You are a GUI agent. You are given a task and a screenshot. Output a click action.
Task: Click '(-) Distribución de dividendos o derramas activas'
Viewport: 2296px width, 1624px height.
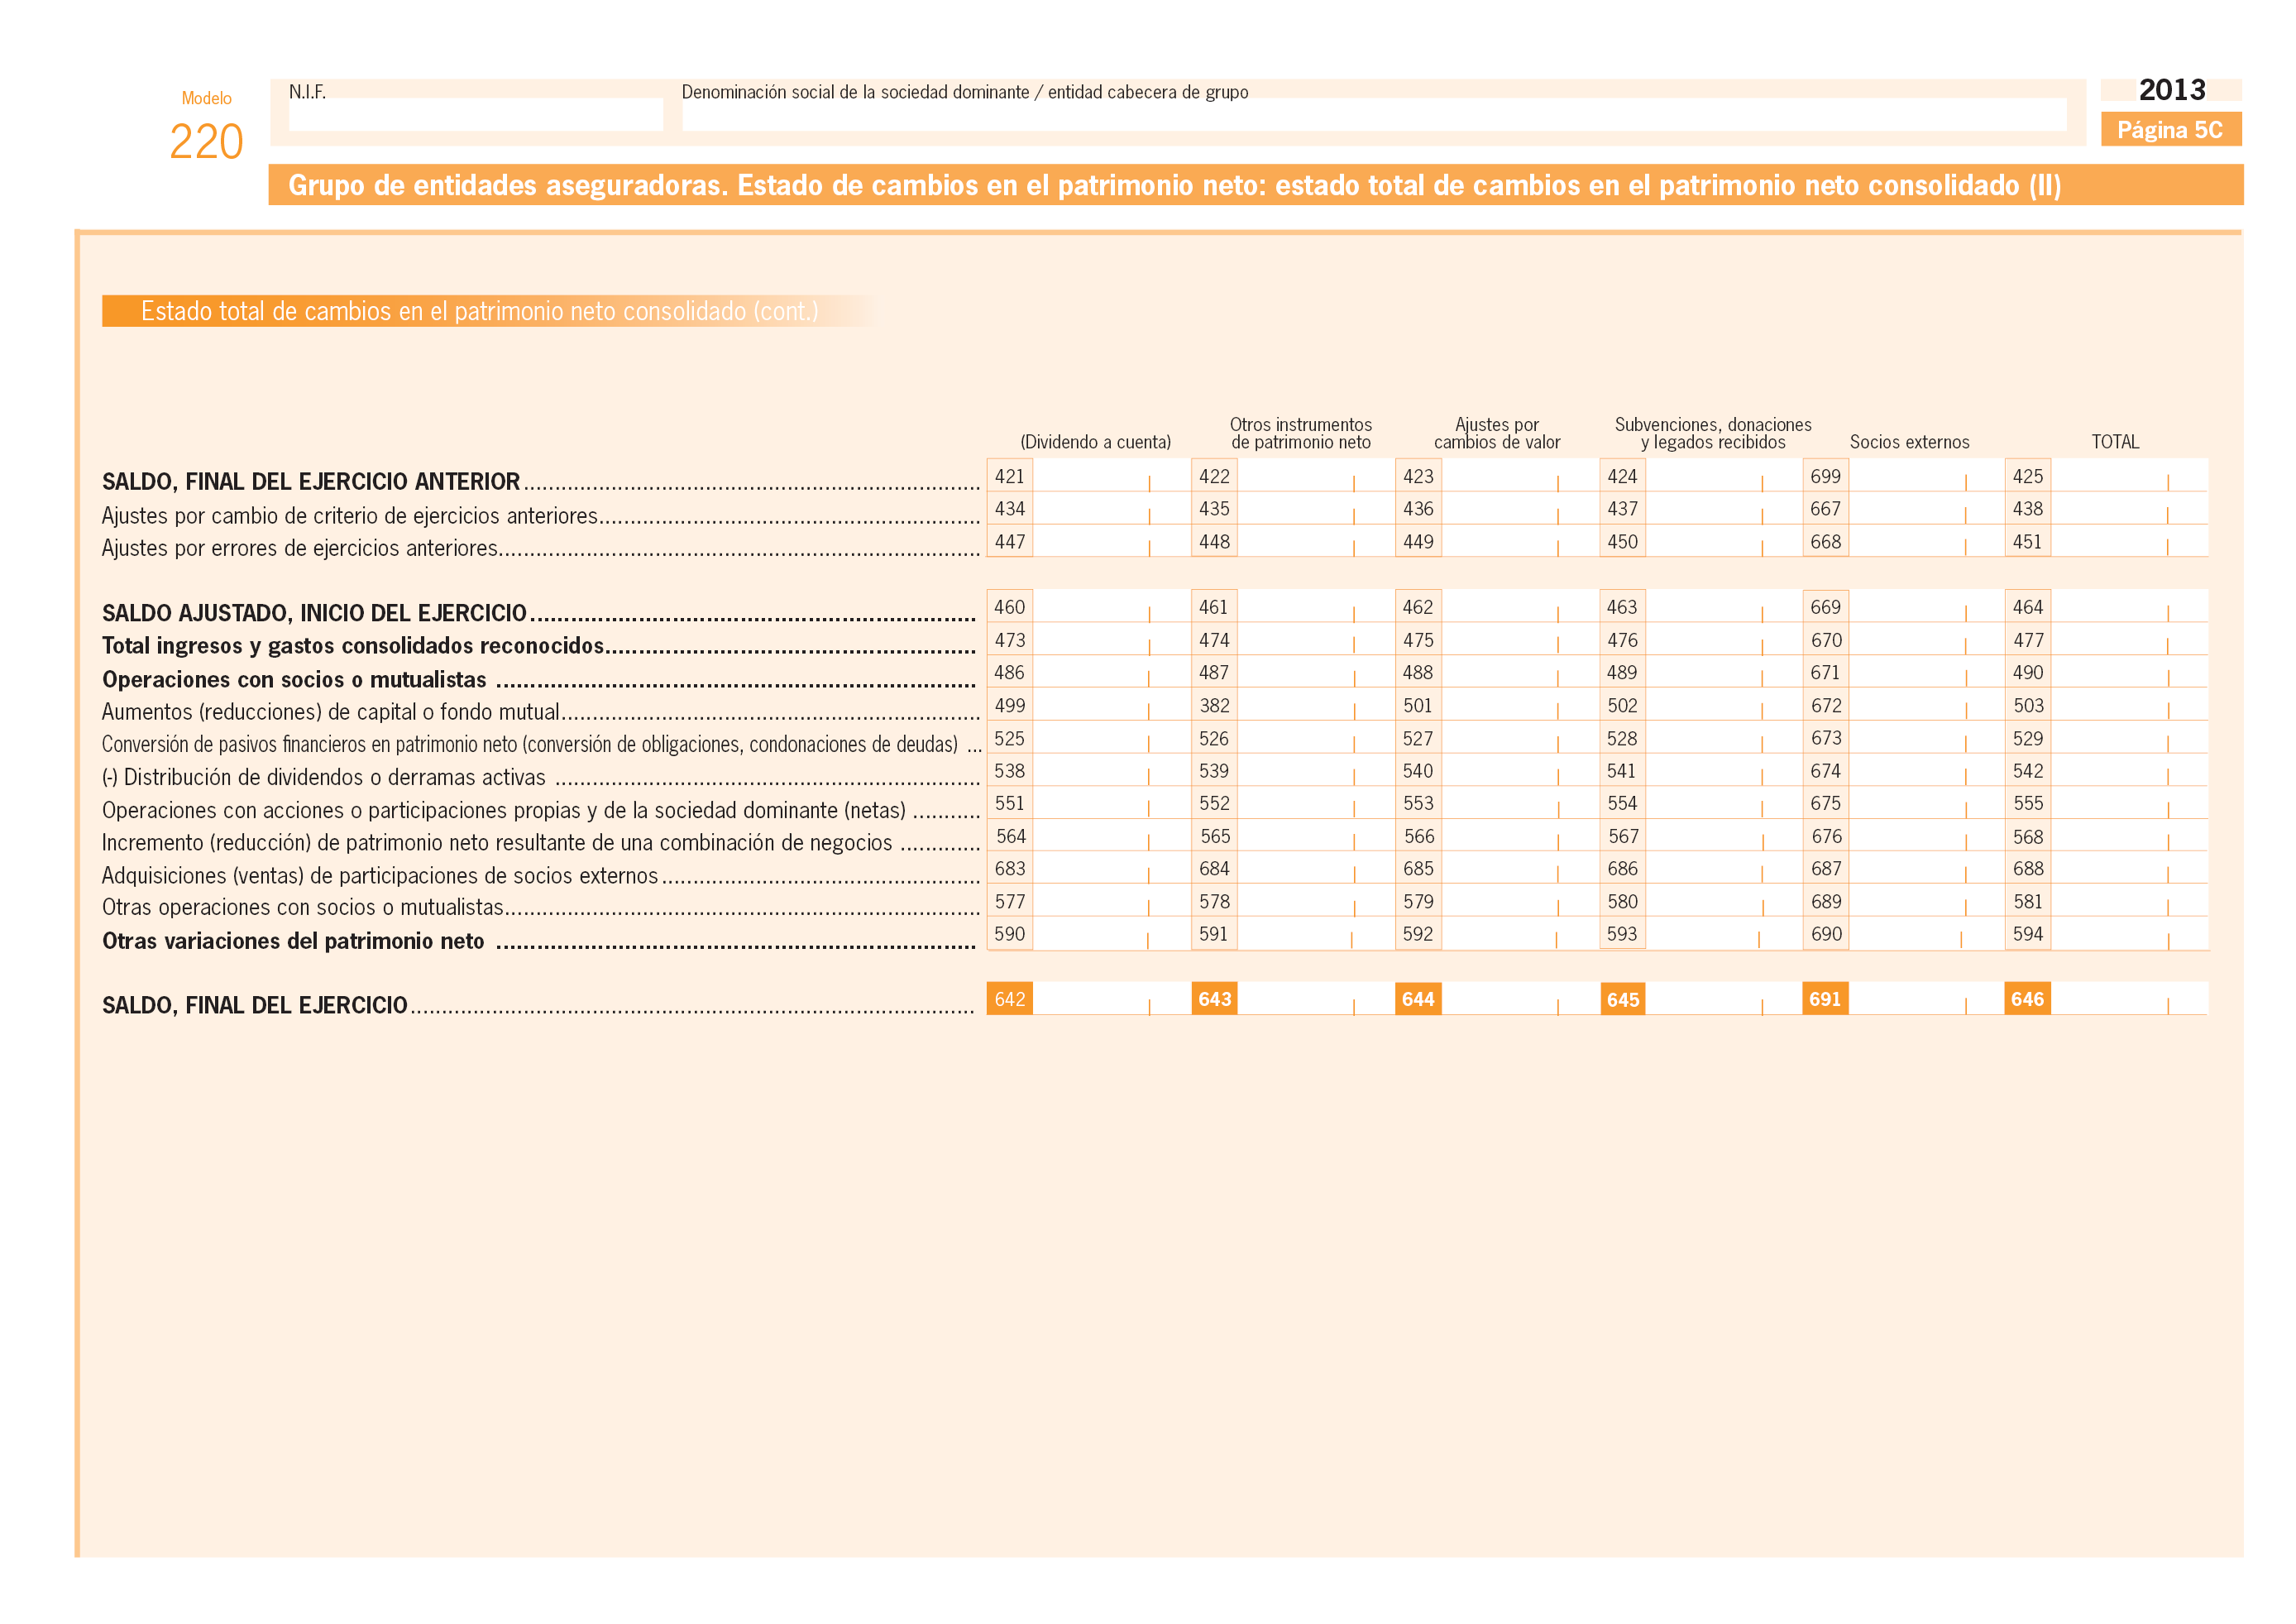click(x=324, y=778)
